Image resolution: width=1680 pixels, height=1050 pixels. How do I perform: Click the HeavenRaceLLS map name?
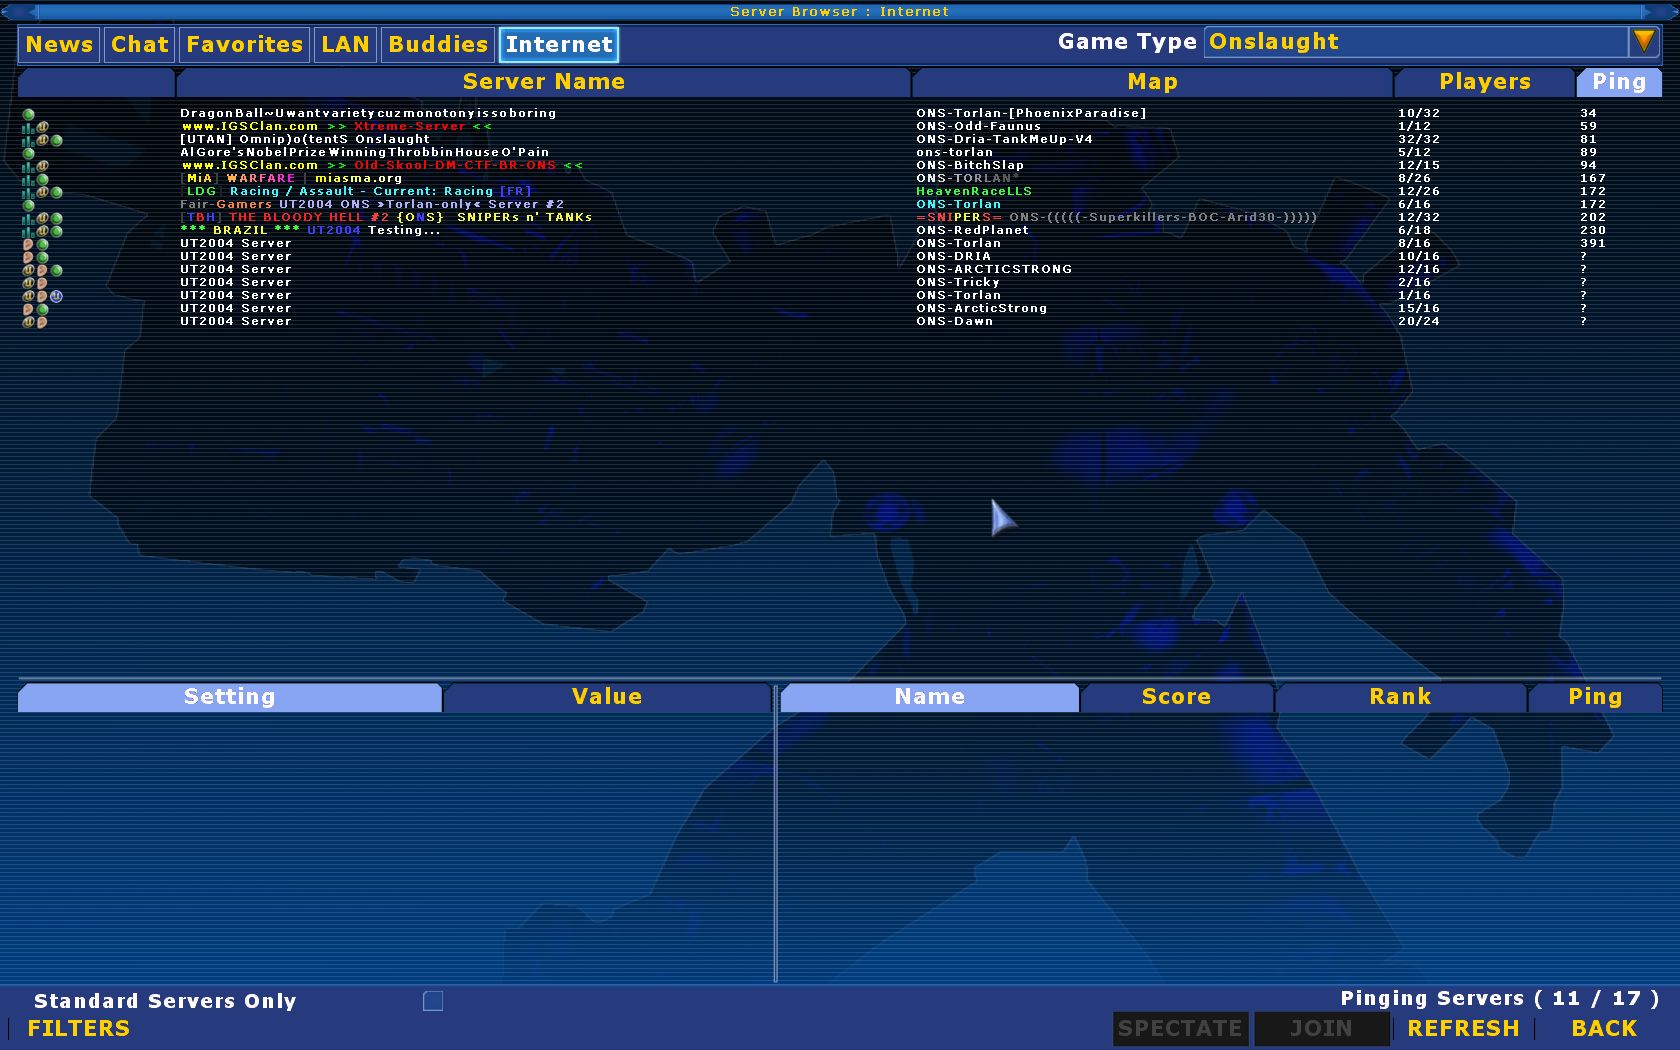pos(974,191)
